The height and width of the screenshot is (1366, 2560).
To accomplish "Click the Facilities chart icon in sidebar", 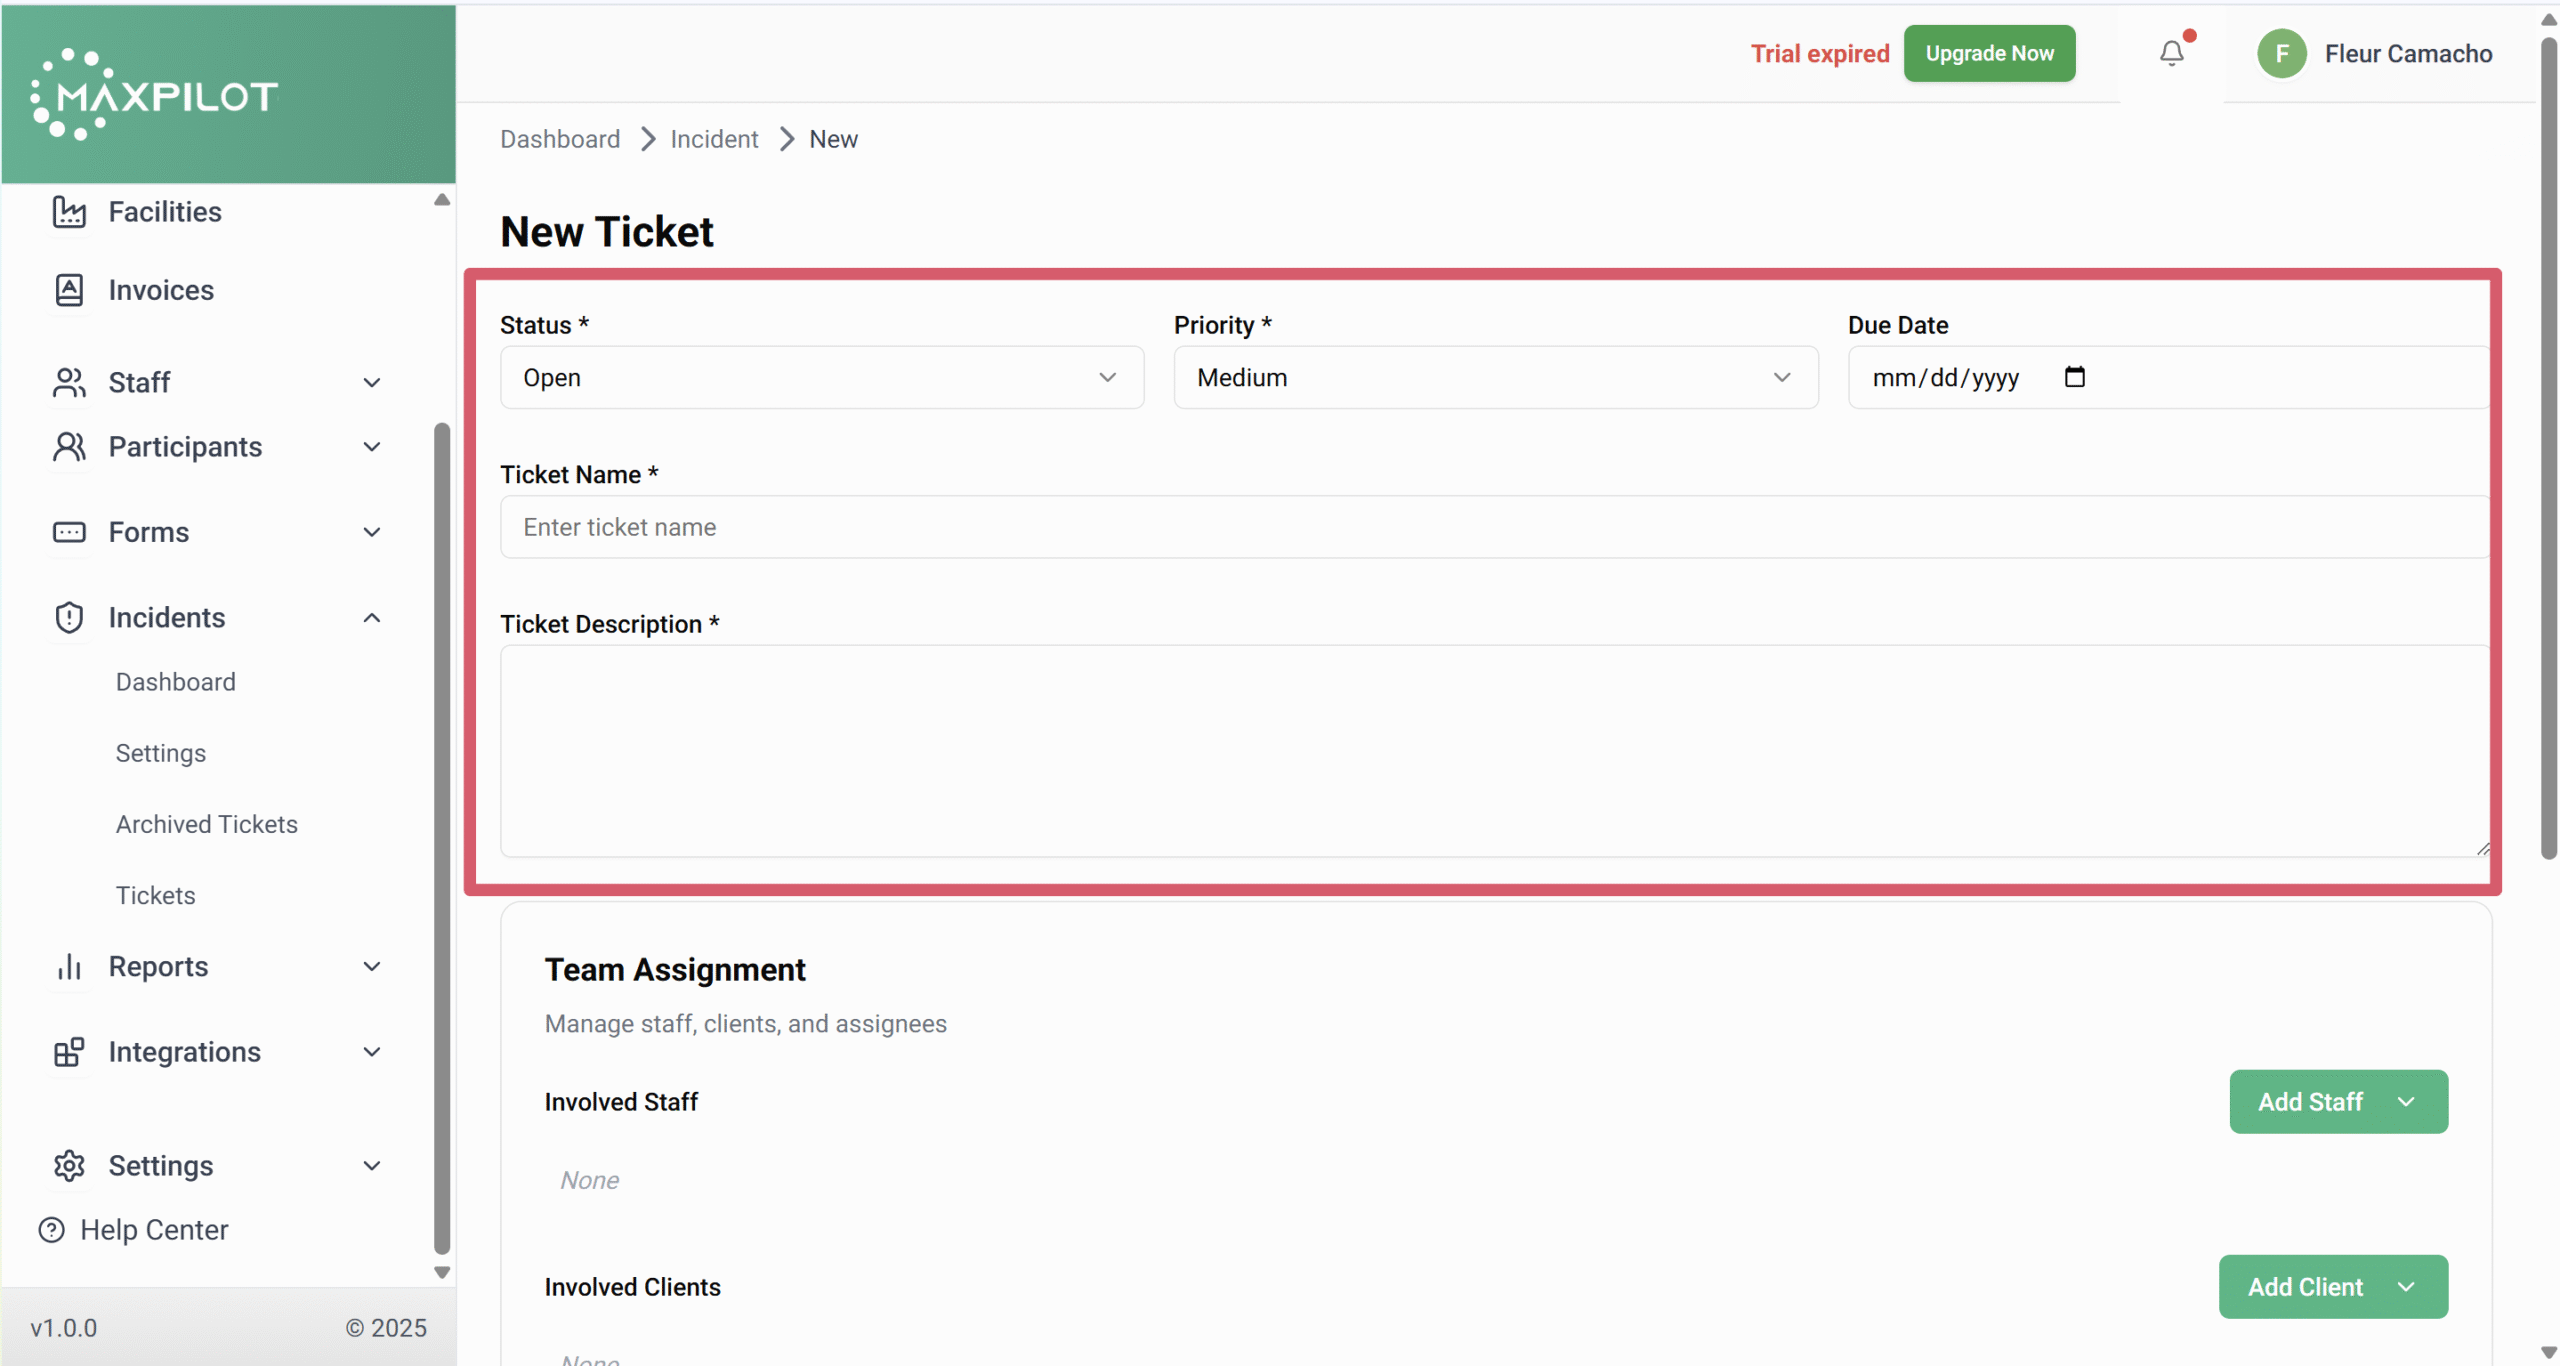I will (69, 212).
